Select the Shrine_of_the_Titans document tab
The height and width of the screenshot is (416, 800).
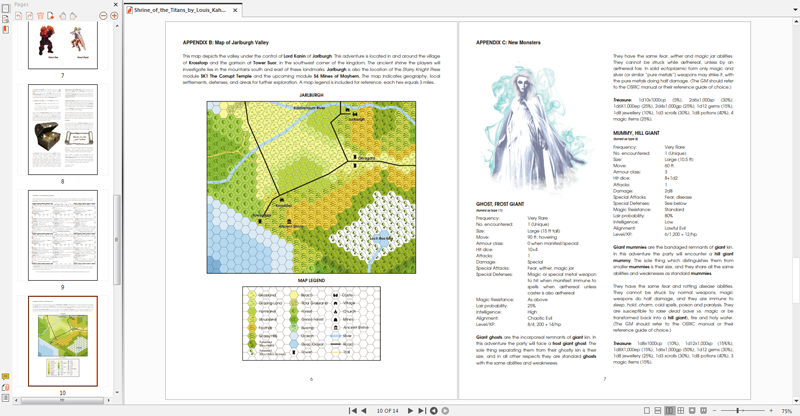[x=185, y=9]
